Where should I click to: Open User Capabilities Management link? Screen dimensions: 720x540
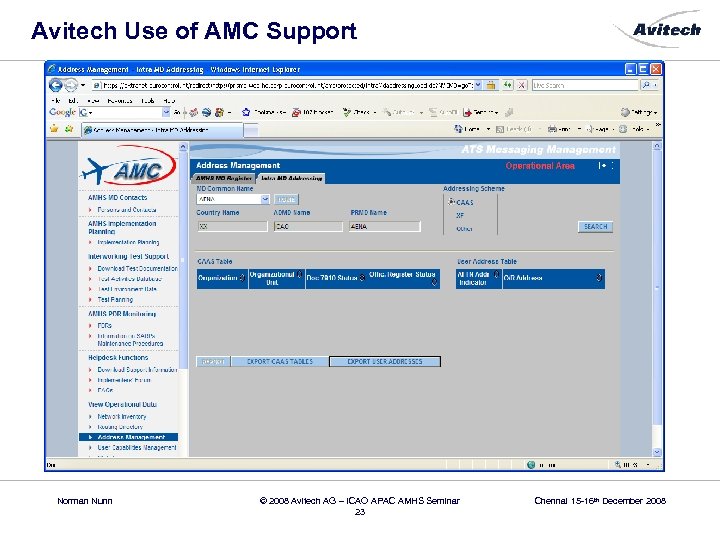coord(137,447)
